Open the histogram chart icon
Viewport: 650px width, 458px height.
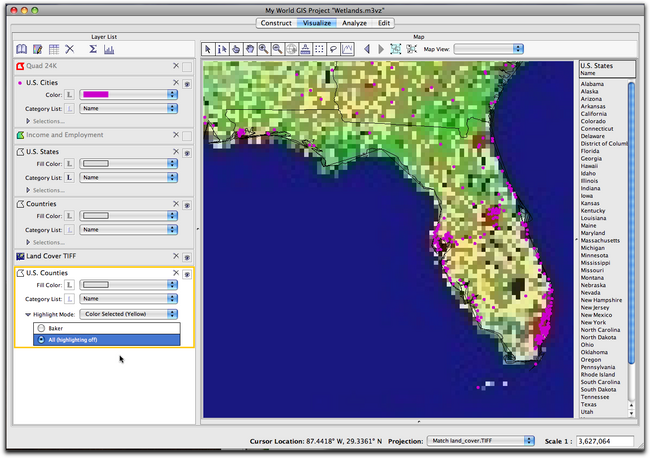(108, 49)
